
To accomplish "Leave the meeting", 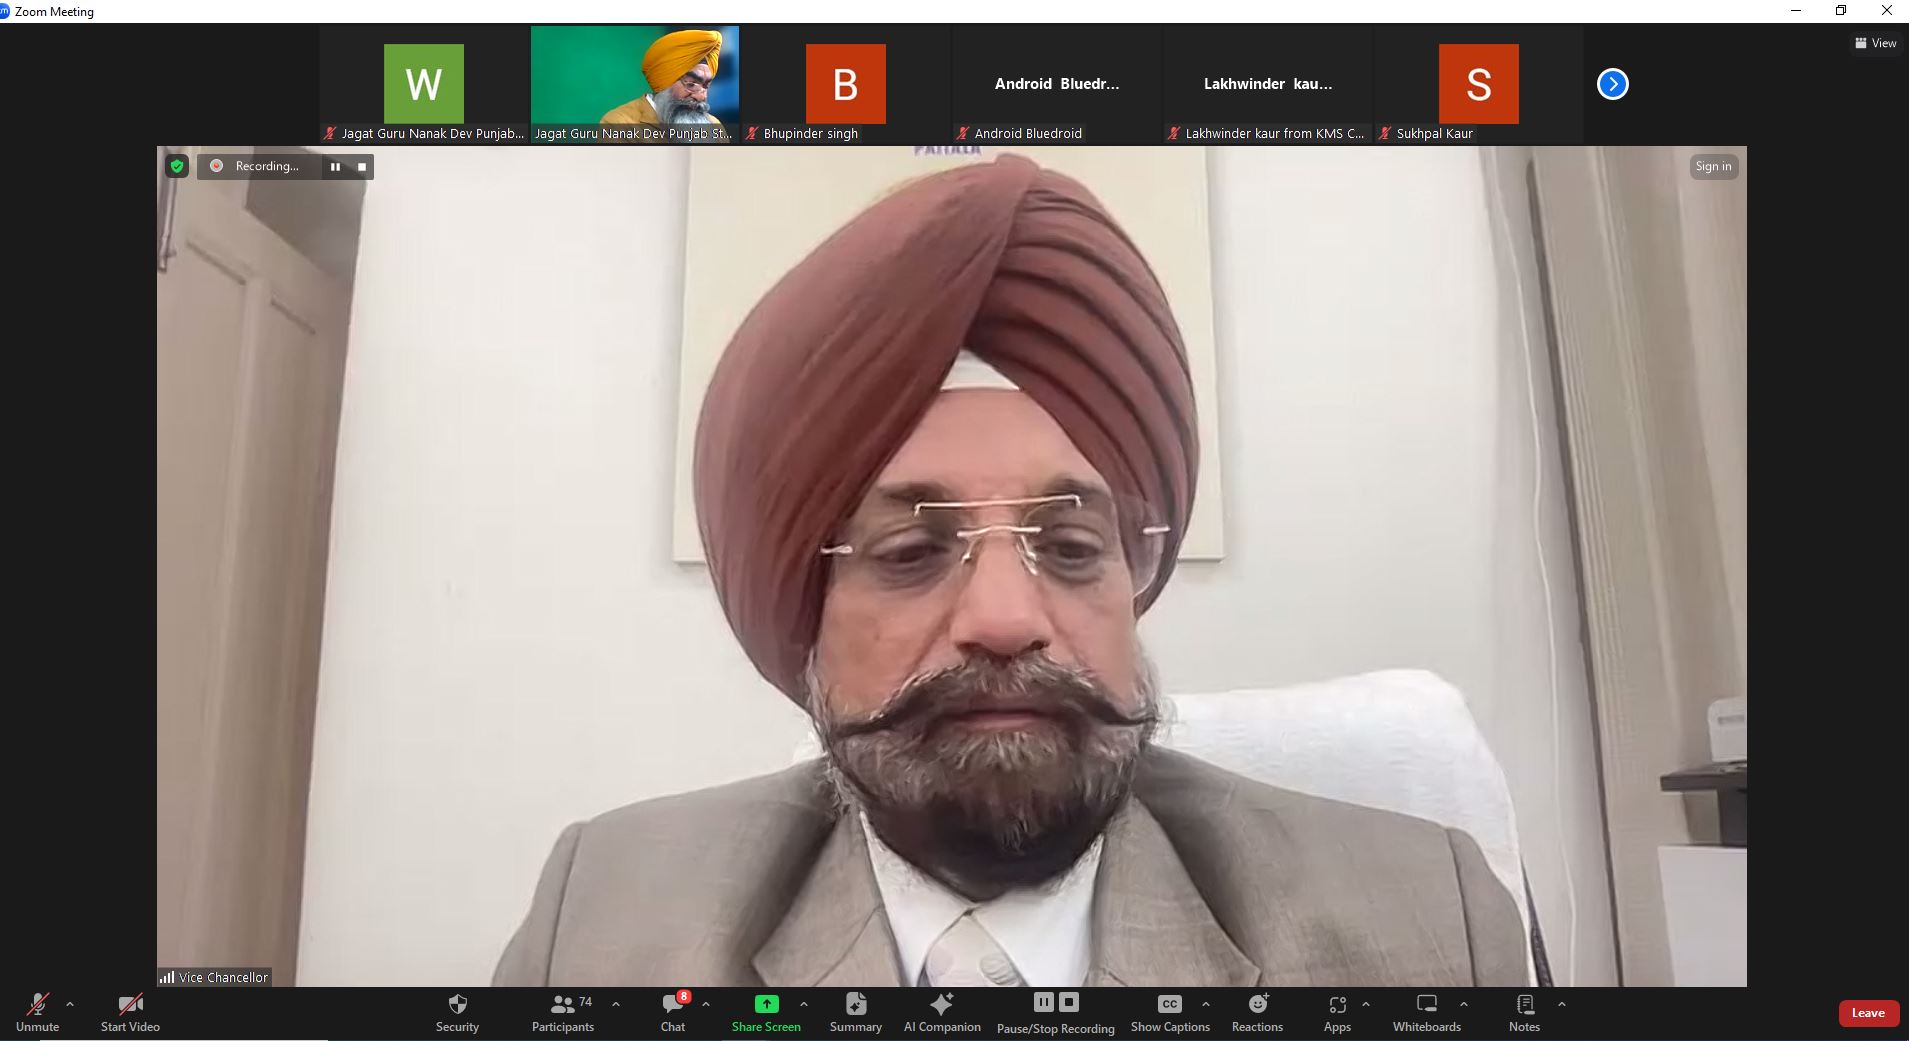I will 1868,1013.
